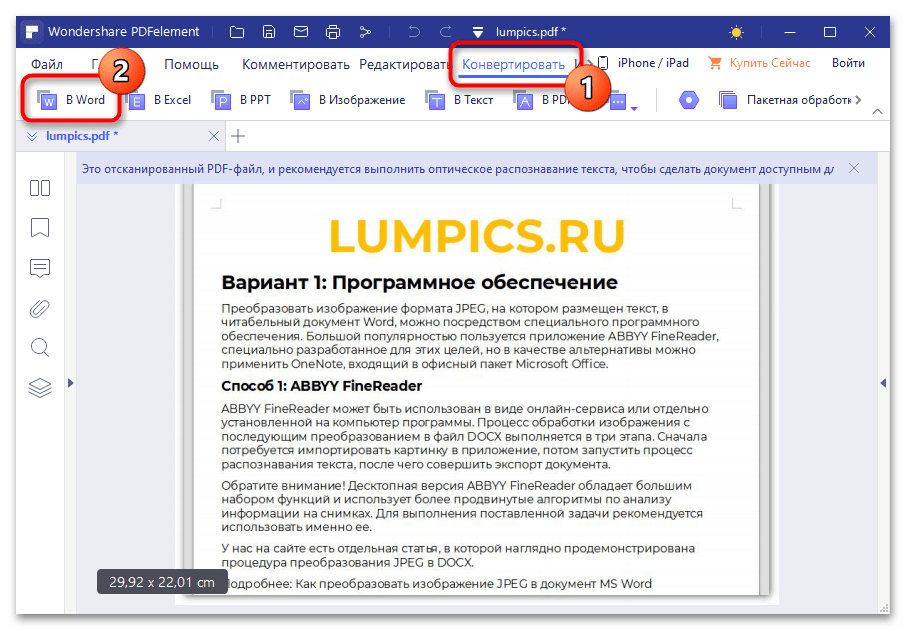This screenshot has height=630, width=906.
Task: Open the bookmarks panel
Action: click(40, 228)
